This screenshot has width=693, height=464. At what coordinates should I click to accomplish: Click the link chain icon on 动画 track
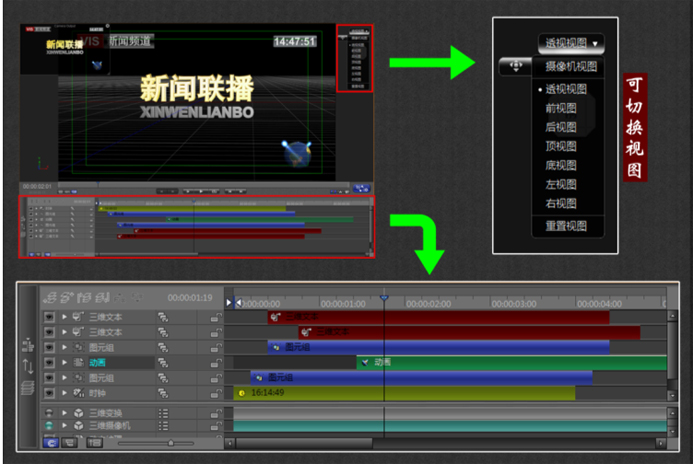coord(163,363)
